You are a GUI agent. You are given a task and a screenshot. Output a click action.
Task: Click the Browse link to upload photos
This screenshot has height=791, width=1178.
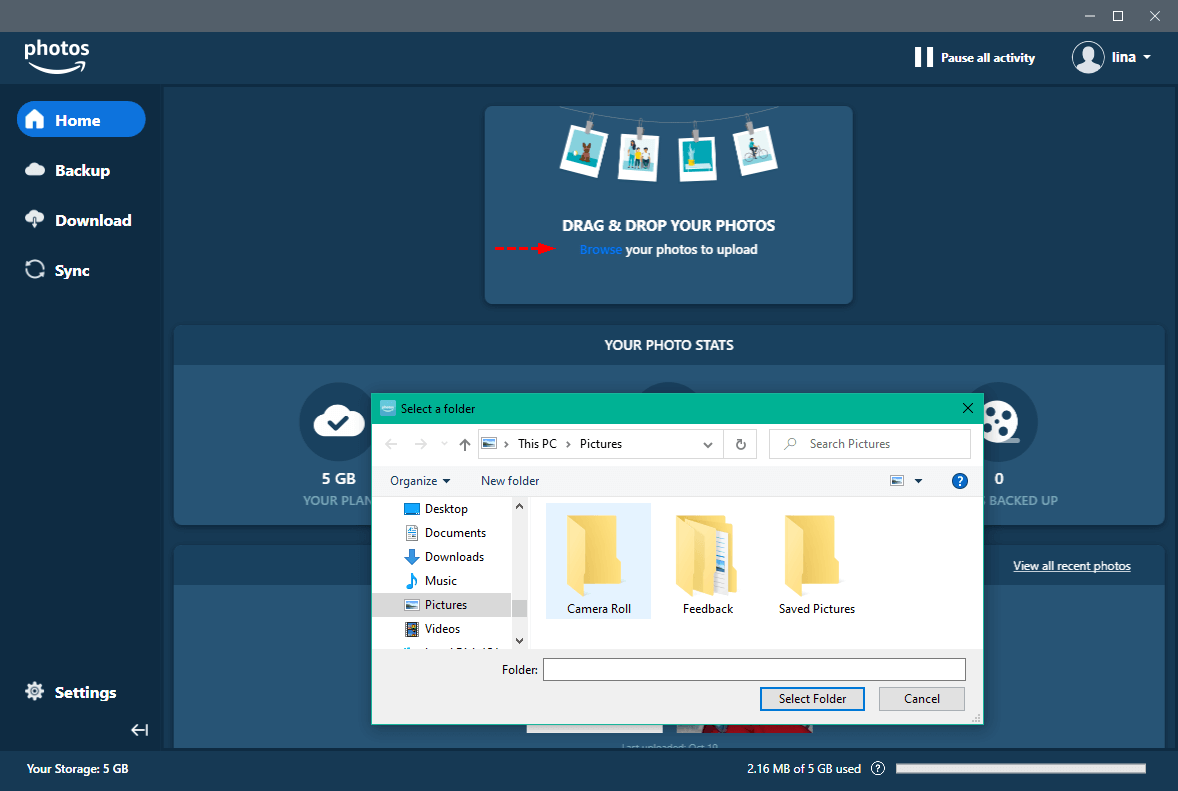600,250
